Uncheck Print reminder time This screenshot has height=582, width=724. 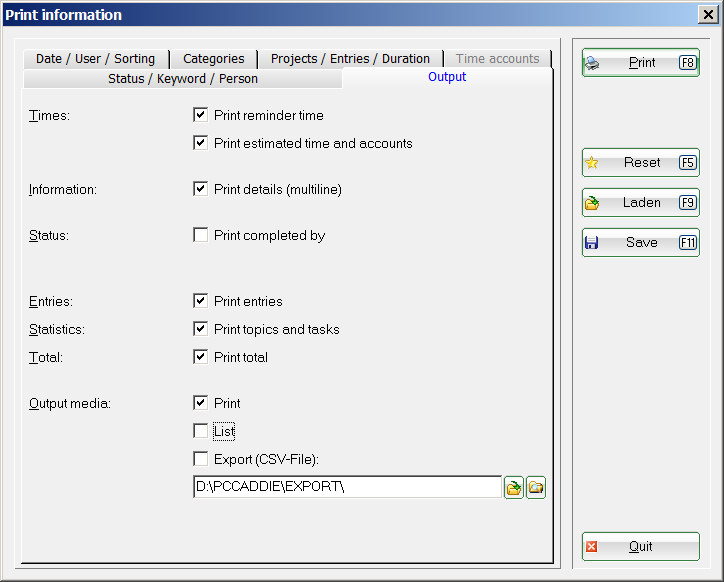coord(200,115)
